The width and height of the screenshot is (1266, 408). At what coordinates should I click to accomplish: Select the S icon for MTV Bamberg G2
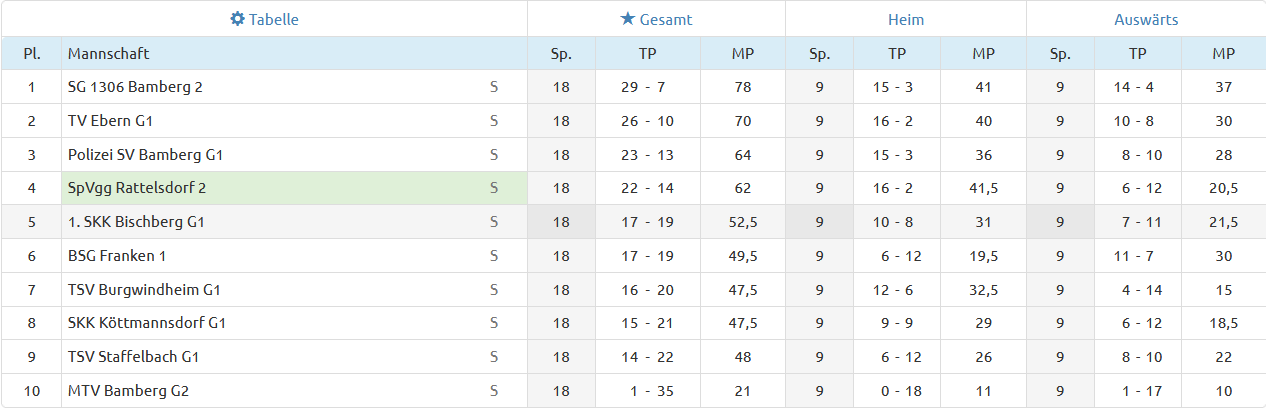coord(493,391)
